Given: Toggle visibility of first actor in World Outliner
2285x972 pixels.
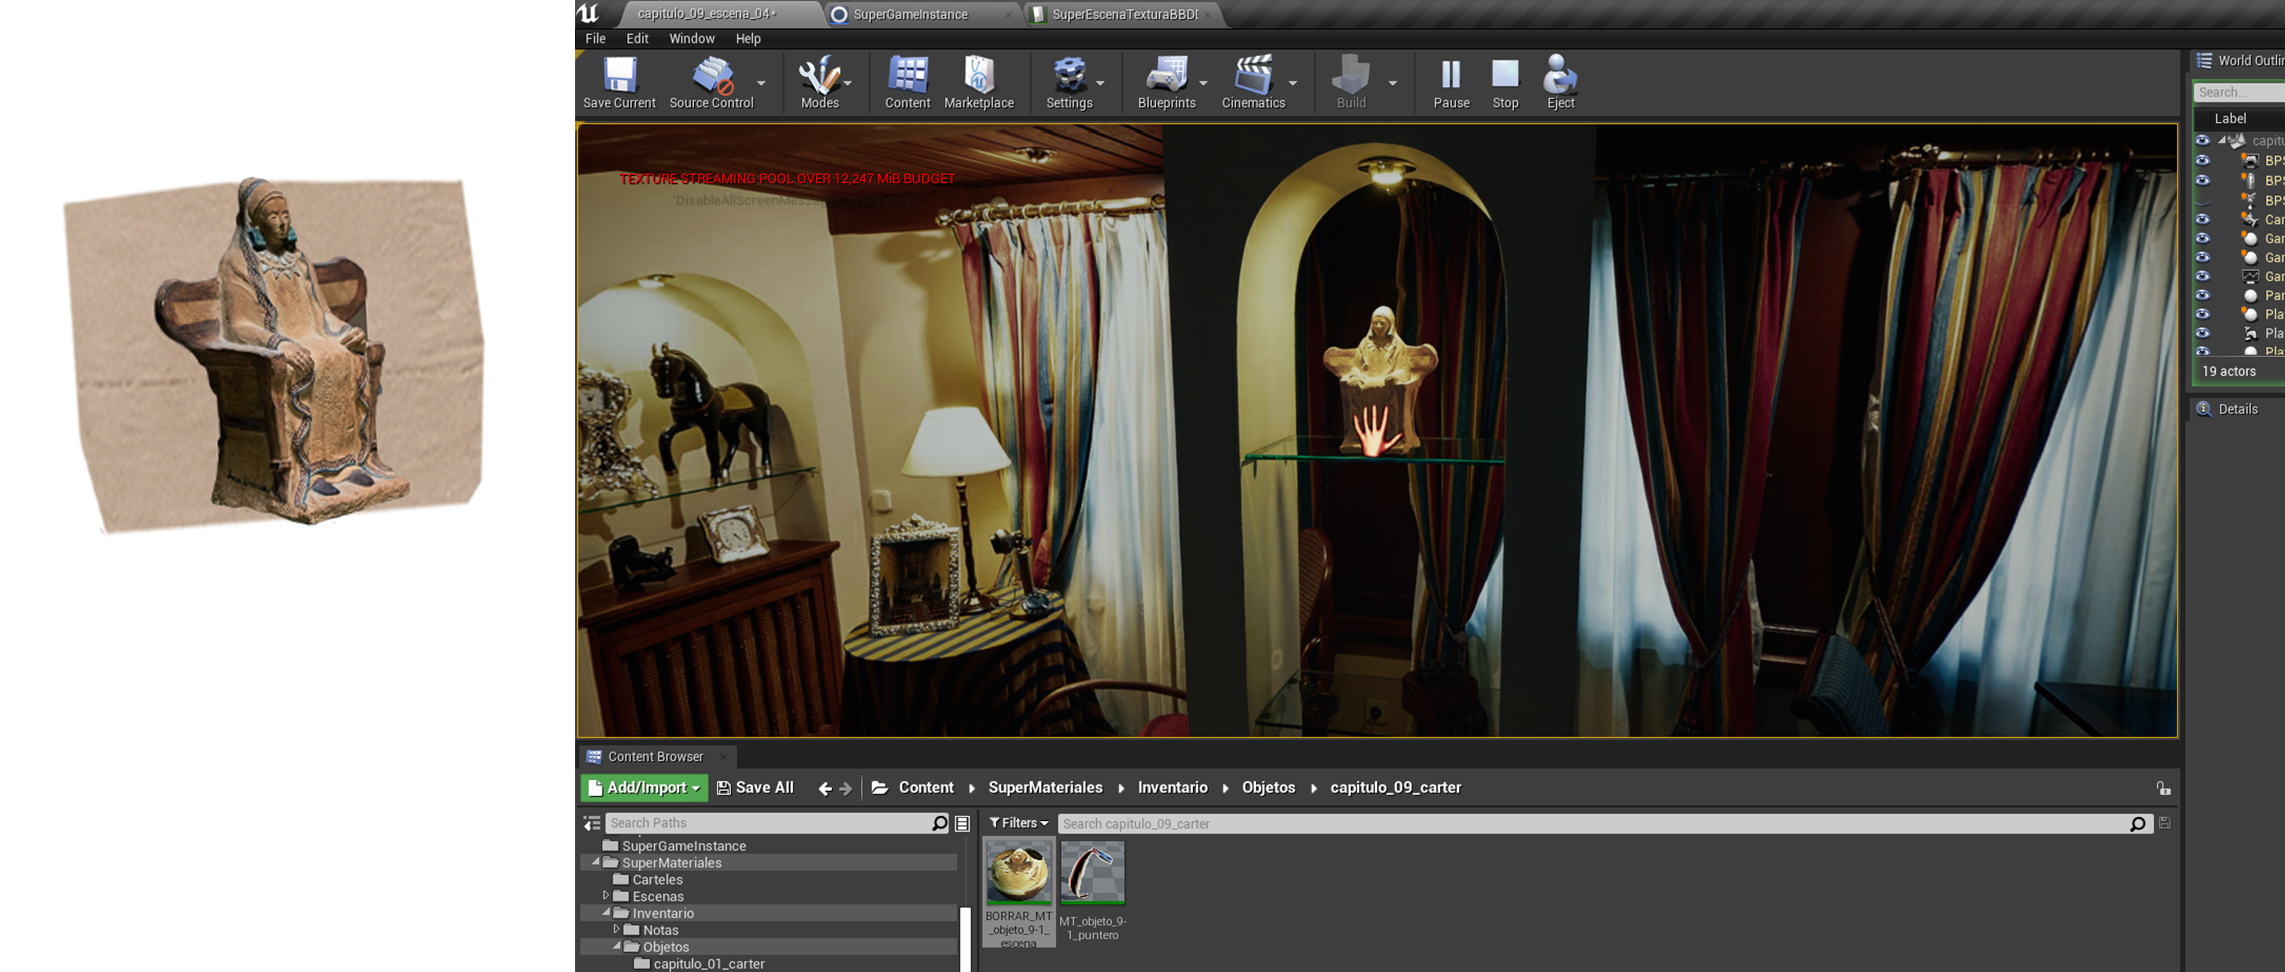Looking at the screenshot, I should pos(2202,141).
